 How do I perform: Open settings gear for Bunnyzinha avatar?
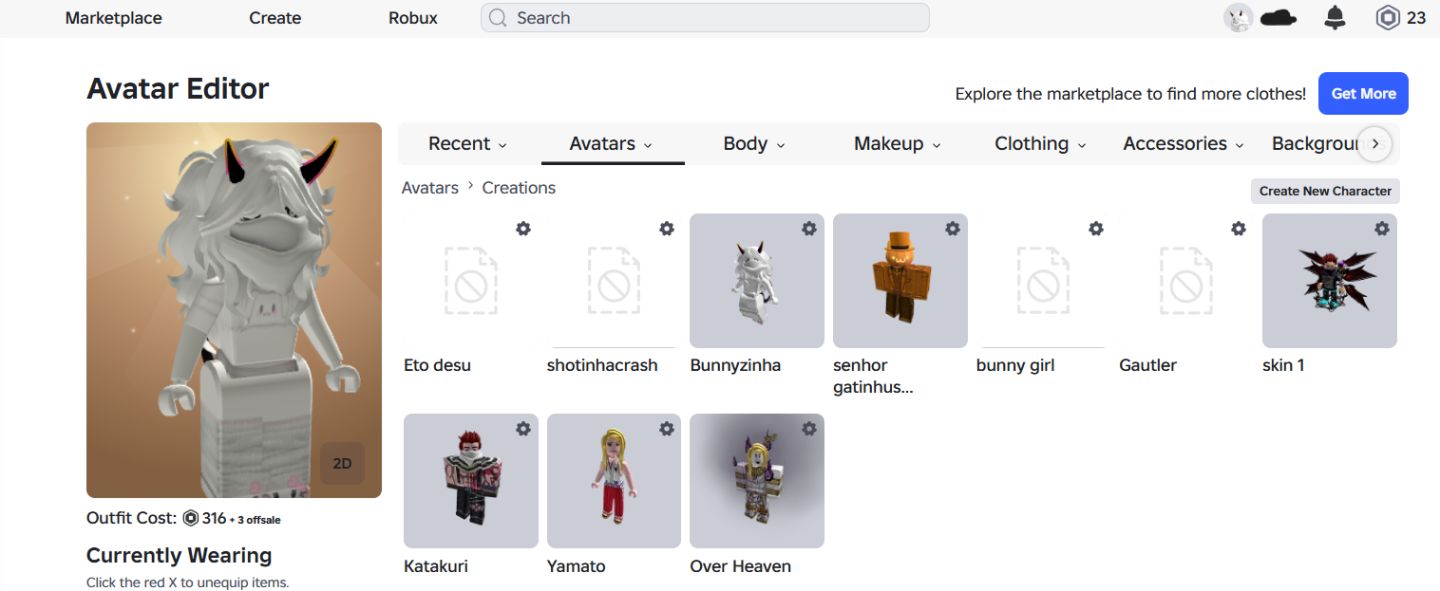809,229
